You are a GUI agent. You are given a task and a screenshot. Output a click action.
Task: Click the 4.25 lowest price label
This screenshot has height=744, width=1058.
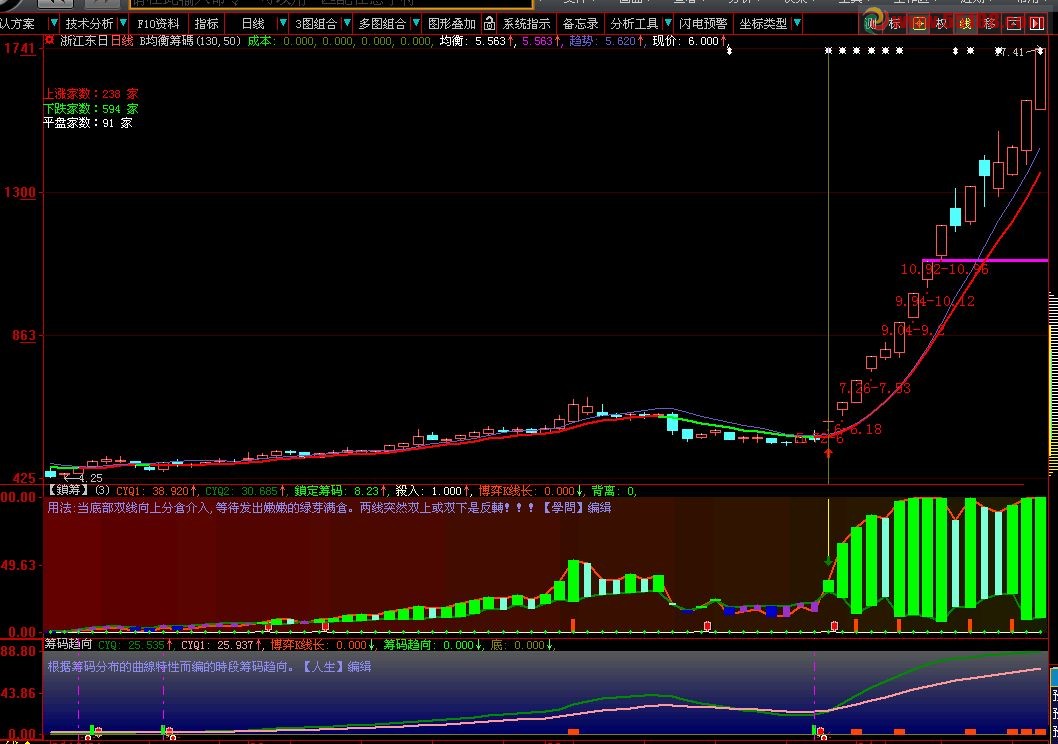click(91, 478)
